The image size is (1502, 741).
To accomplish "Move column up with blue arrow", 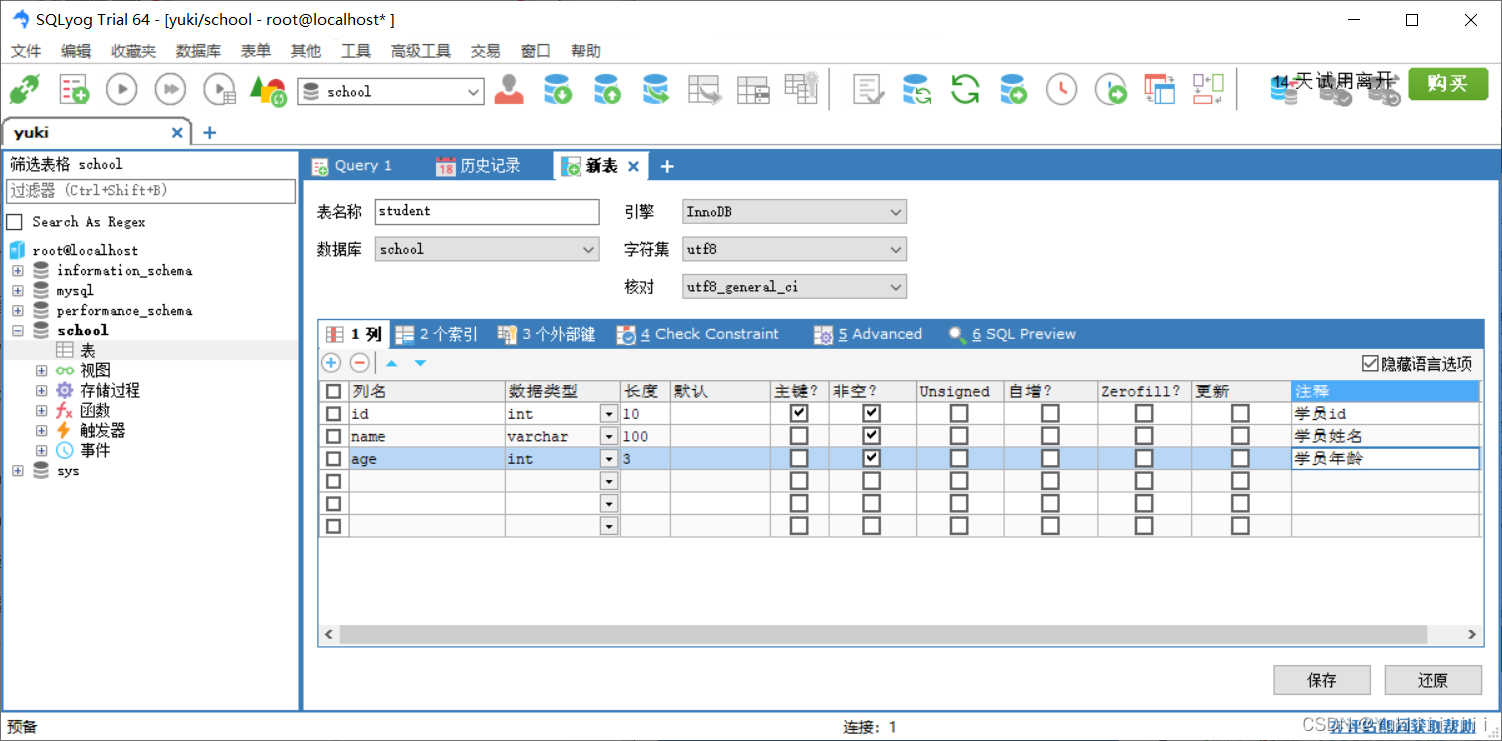I will tap(391, 363).
